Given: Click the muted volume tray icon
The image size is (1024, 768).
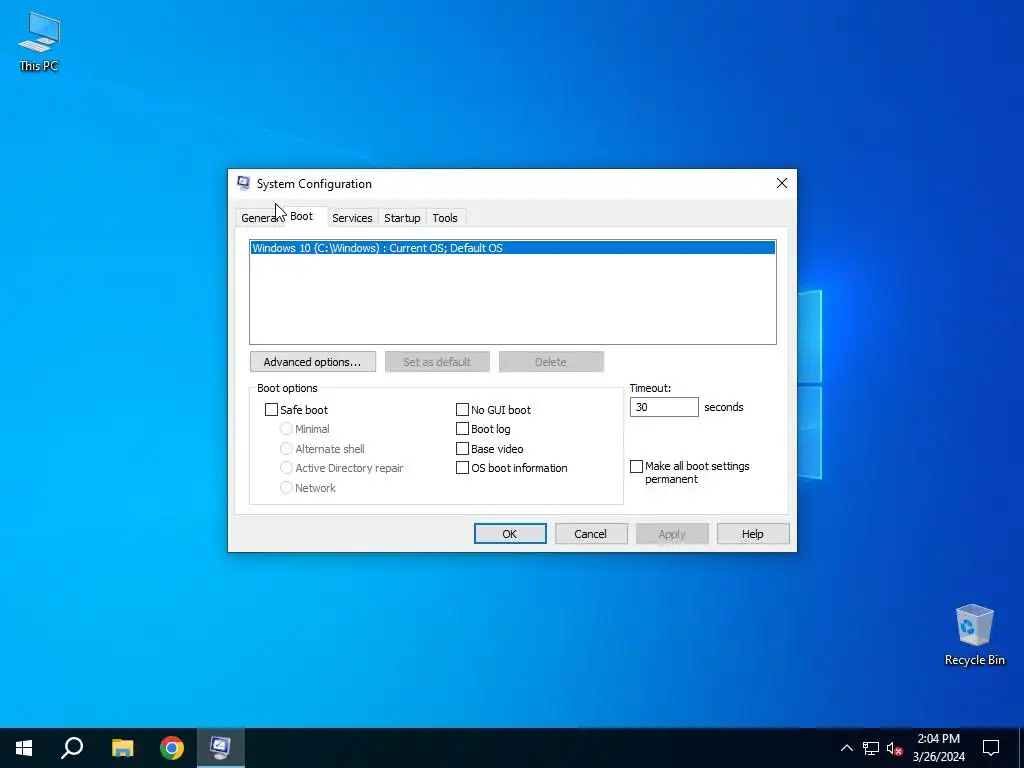Looking at the screenshot, I should [894, 748].
